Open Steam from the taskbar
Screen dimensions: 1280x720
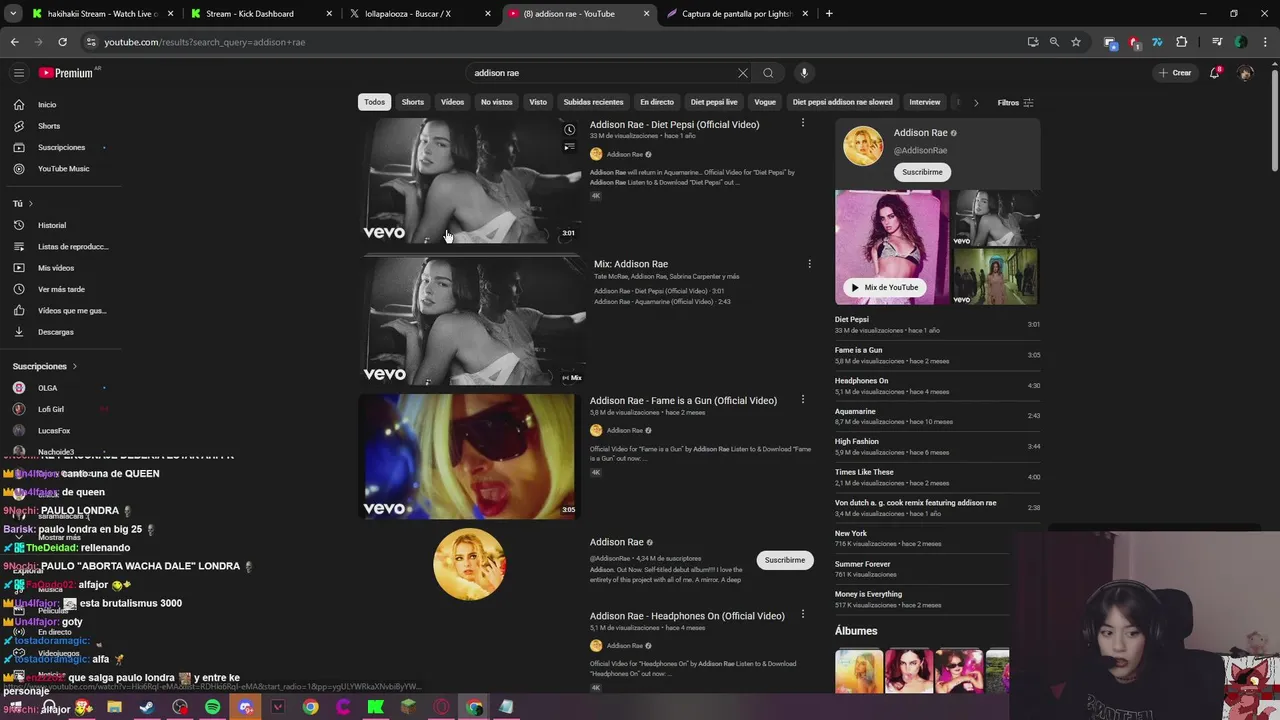click(147, 707)
